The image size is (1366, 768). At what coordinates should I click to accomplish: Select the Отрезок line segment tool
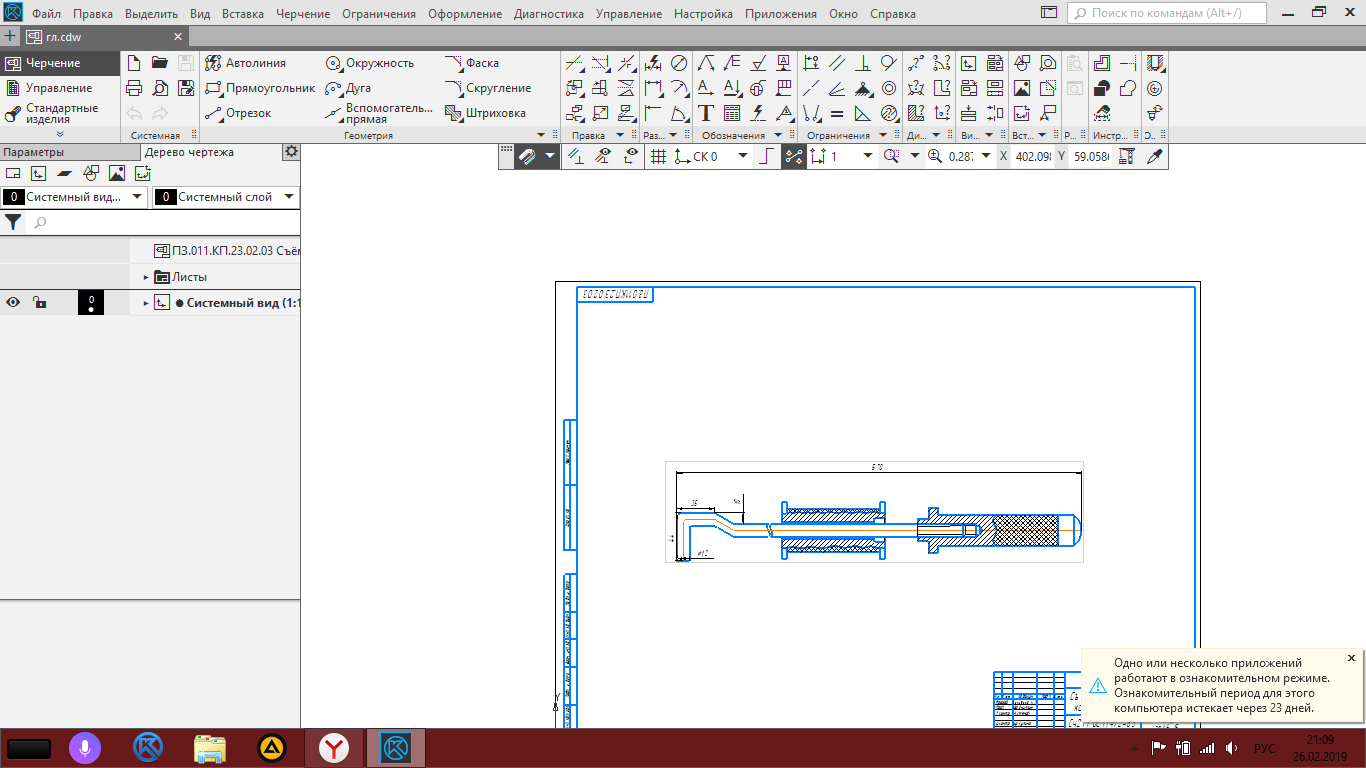238,113
